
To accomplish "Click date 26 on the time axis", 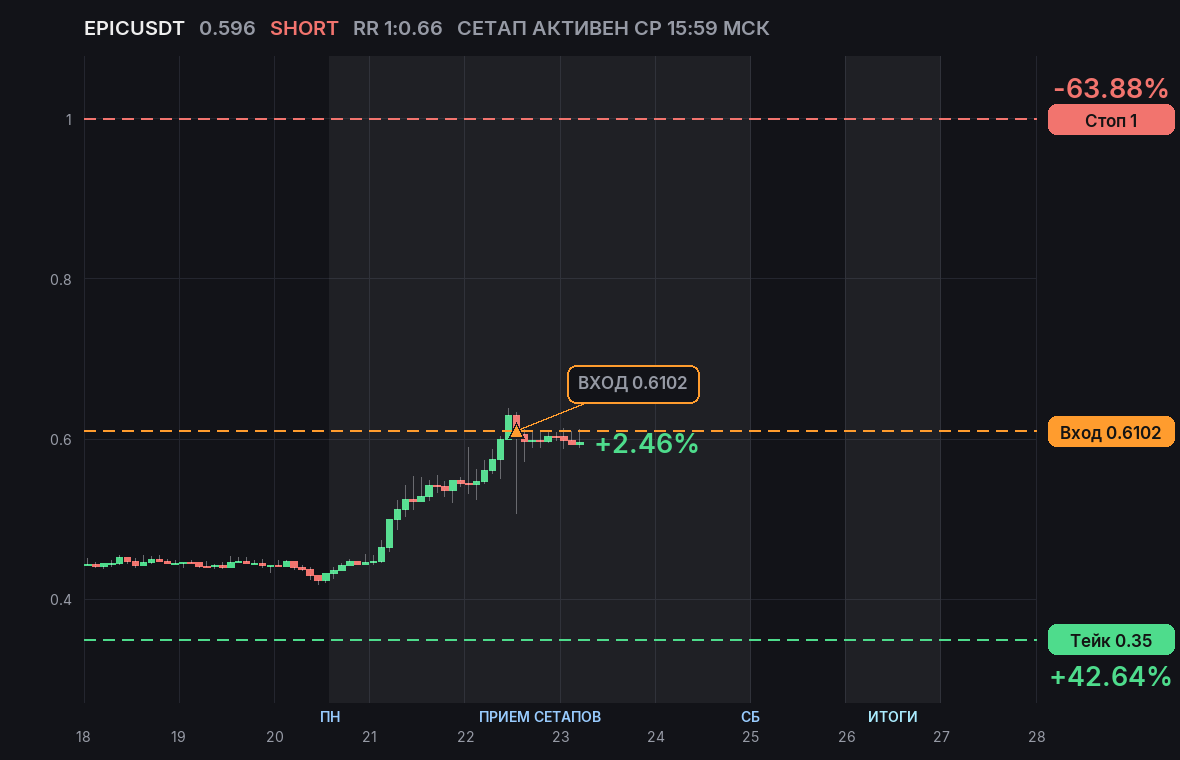I will coord(847,737).
